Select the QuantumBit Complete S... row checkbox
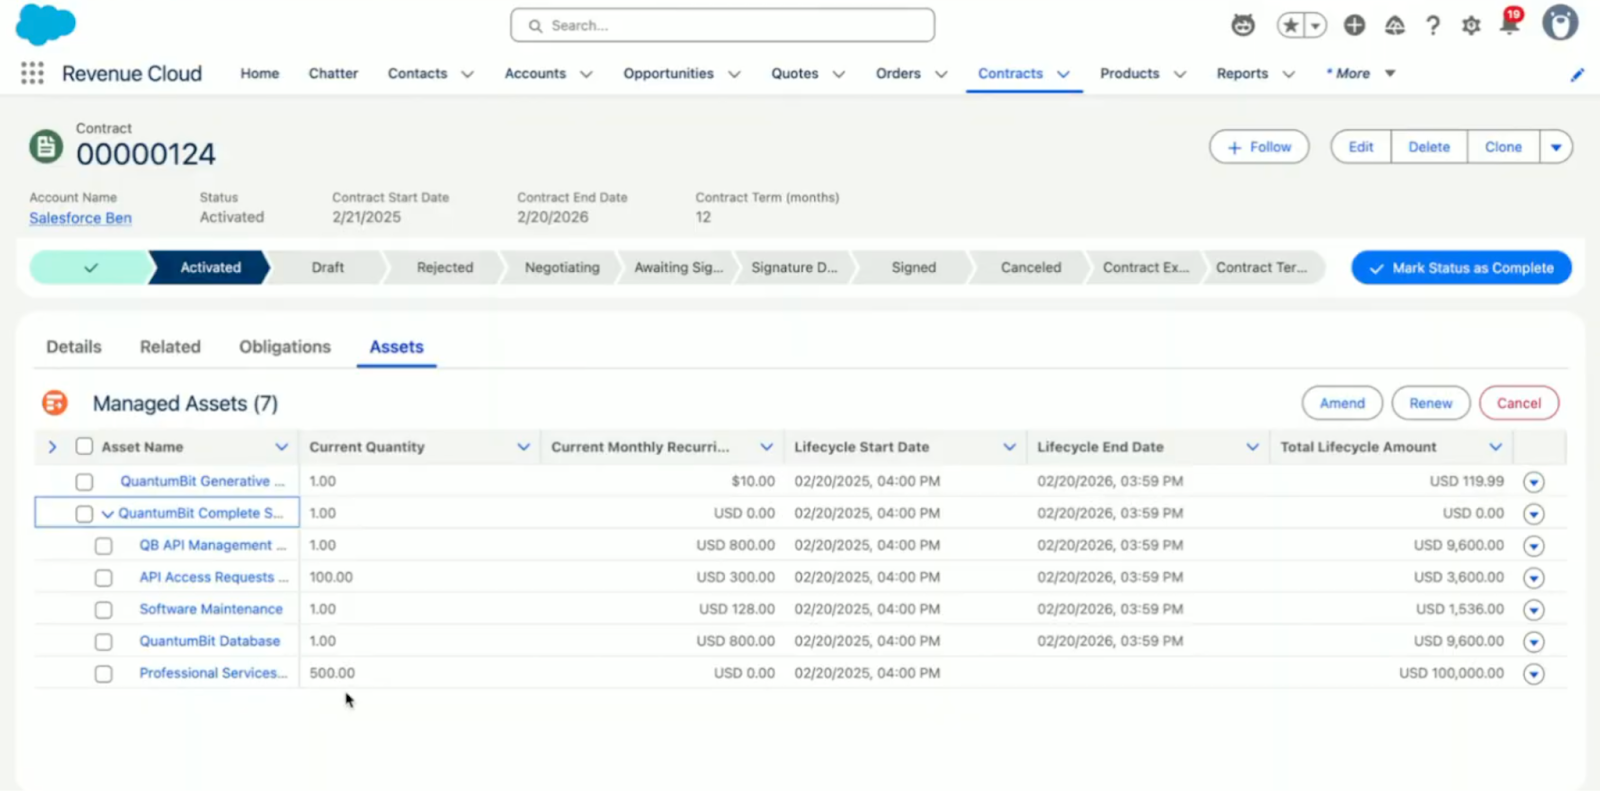This screenshot has height=791, width=1600. (x=84, y=514)
